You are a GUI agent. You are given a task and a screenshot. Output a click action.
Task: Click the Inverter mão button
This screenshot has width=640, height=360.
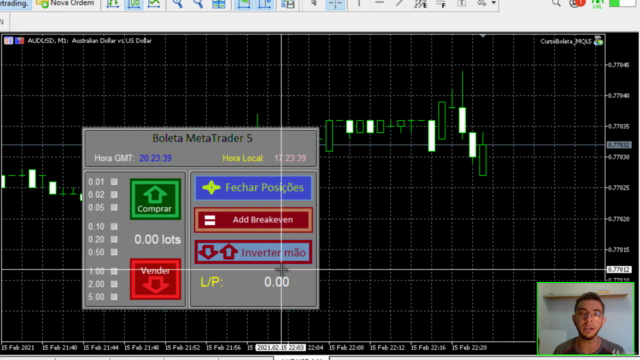[253, 252]
